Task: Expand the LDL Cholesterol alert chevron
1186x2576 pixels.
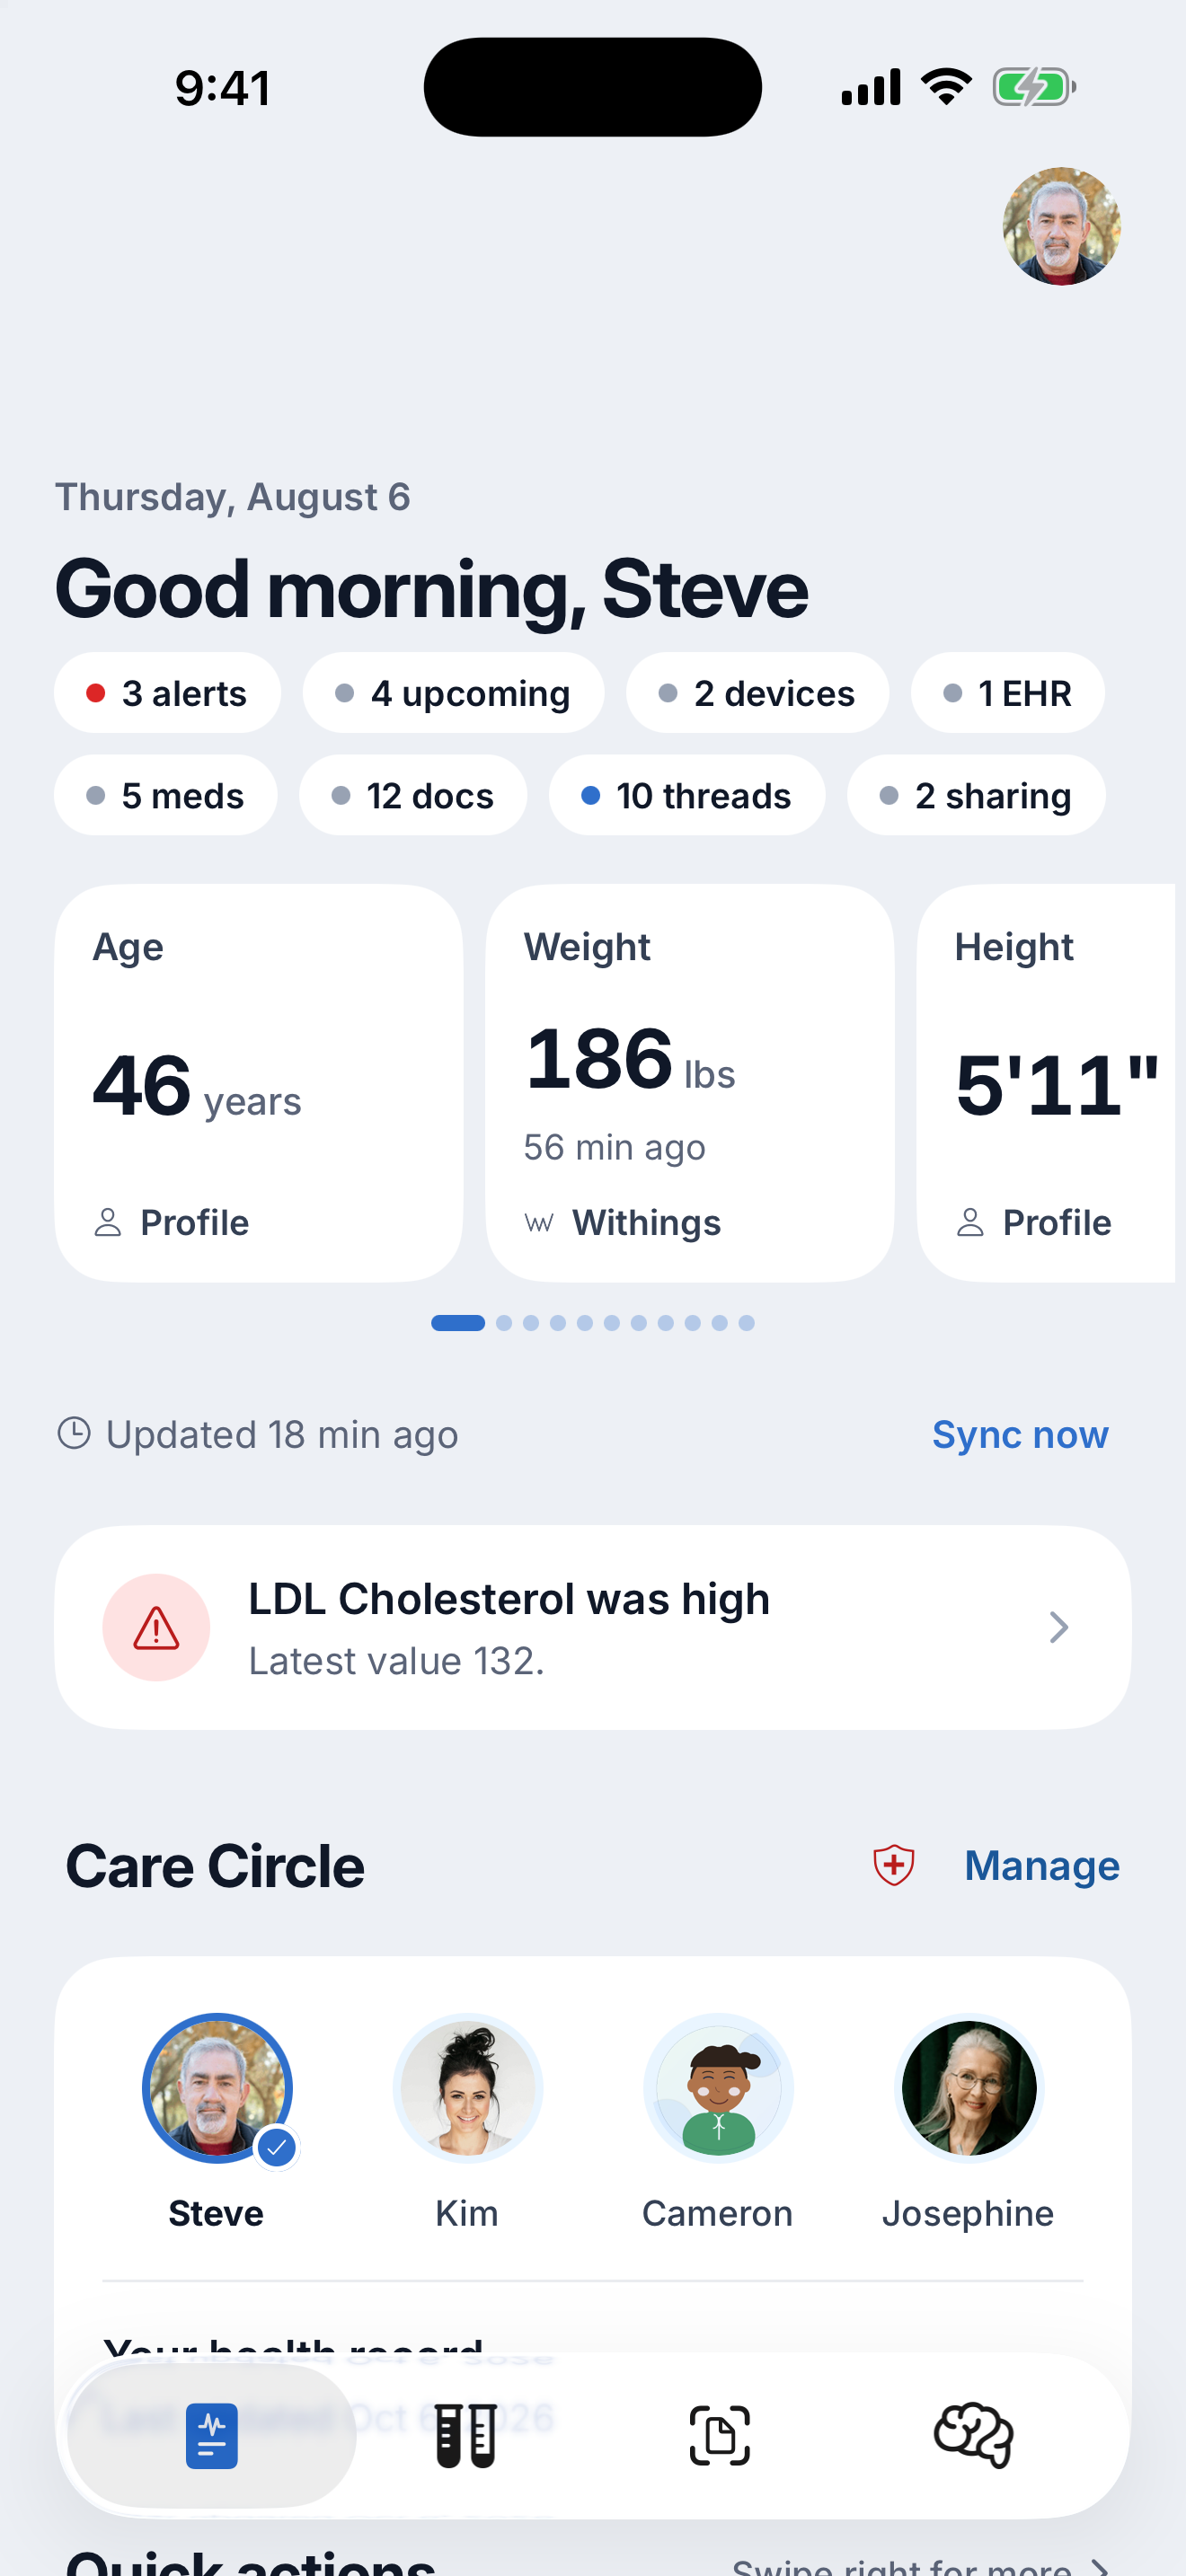Action: [x=1059, y=1628]
